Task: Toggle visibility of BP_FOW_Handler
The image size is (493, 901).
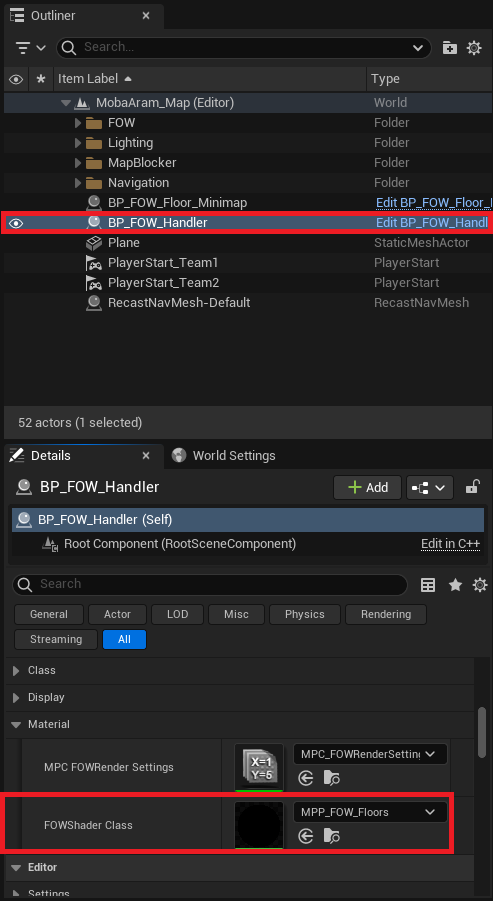Action: (x=16, y=223)
